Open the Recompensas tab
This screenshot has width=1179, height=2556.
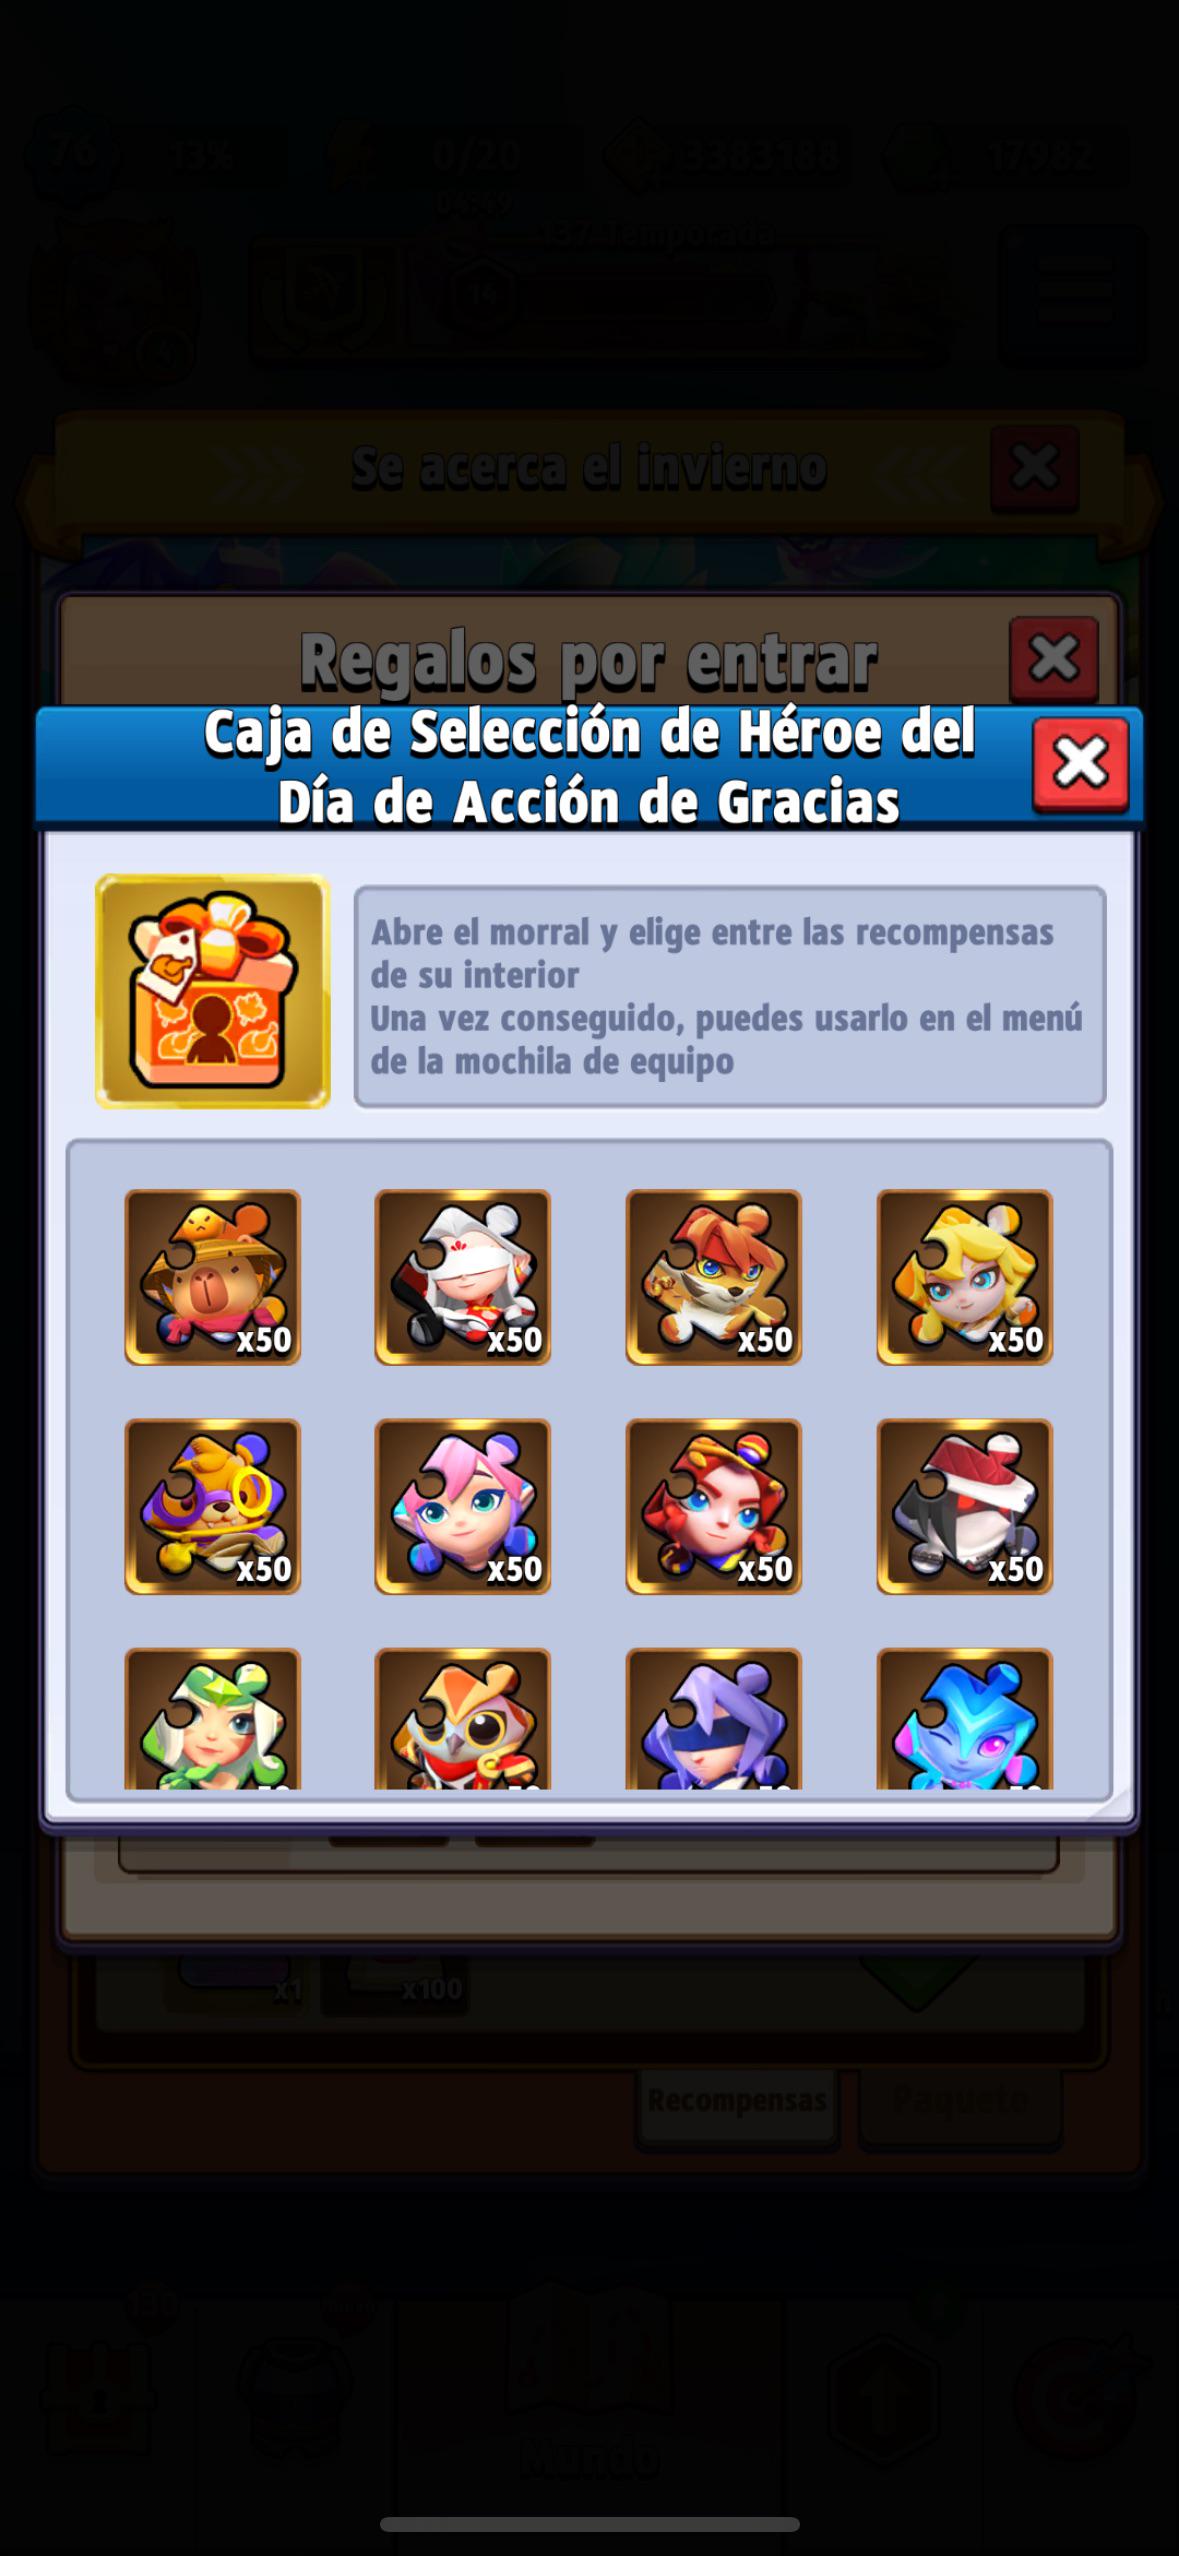coord(737,2100)
